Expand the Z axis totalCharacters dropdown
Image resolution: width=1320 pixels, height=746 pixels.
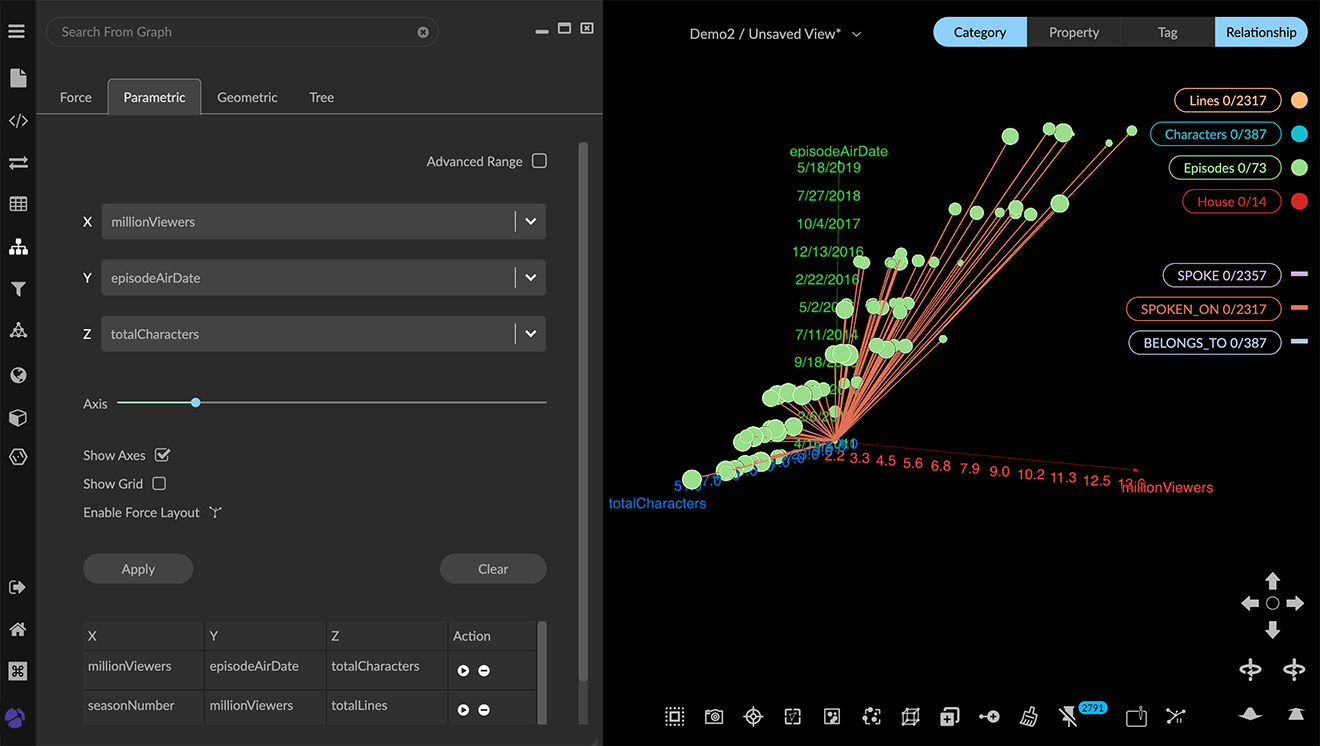click(x=530, y=334)
